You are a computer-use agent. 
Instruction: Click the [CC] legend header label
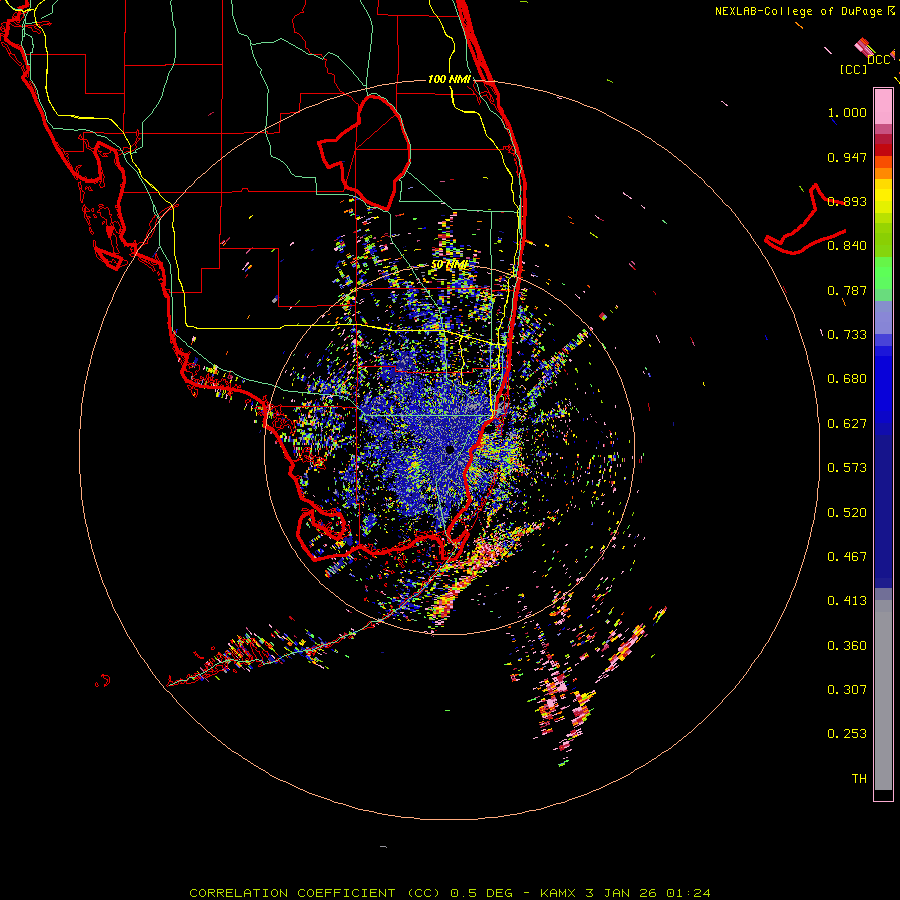(x=853, y=69)
